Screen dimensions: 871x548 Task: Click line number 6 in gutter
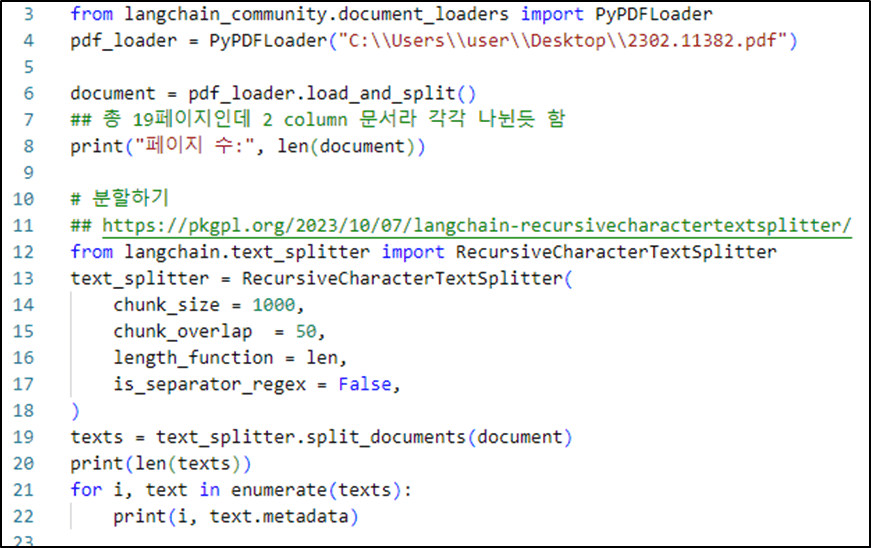(x=29, y=93)
